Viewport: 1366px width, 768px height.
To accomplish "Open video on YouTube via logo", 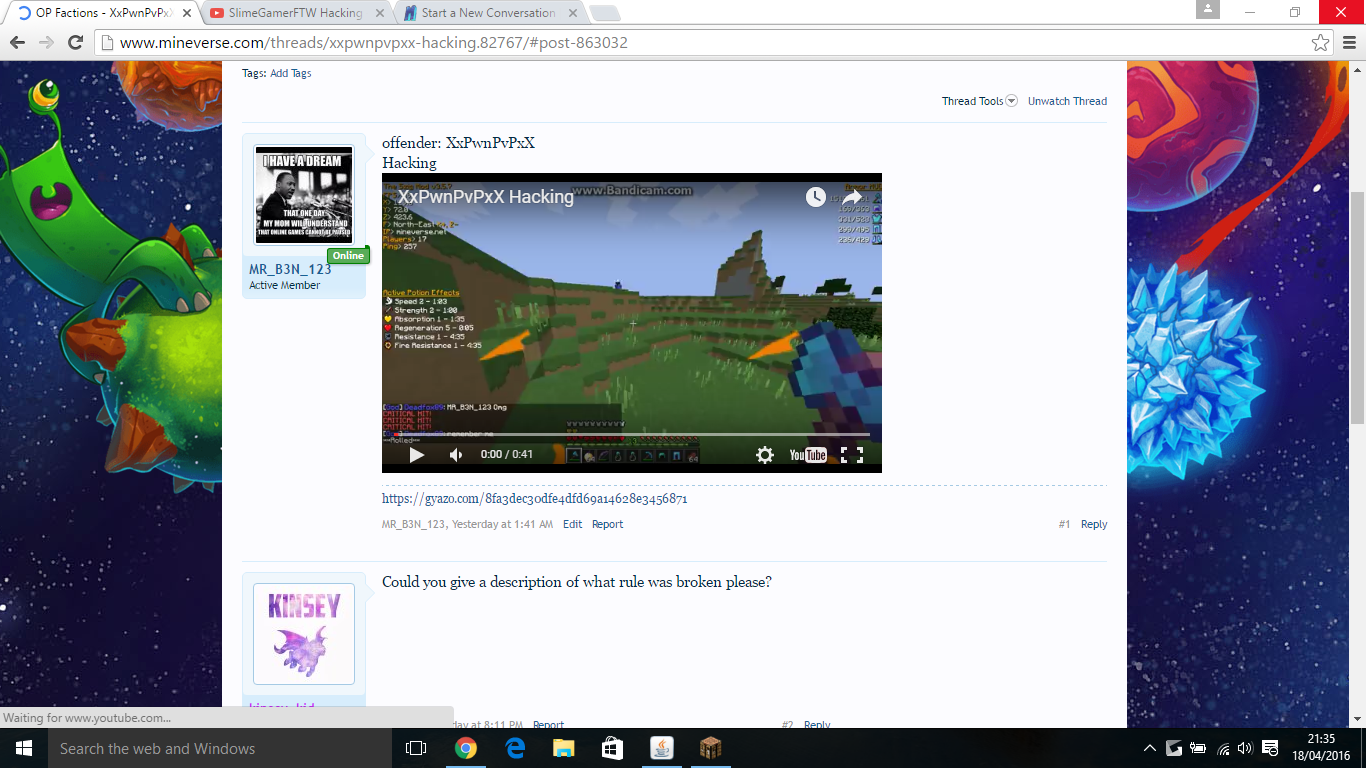I will 808,455.
